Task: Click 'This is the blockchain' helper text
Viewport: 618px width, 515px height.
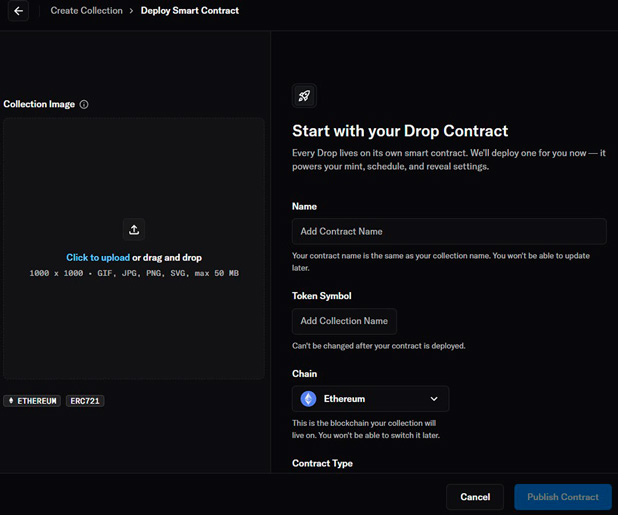Action: 365,429
